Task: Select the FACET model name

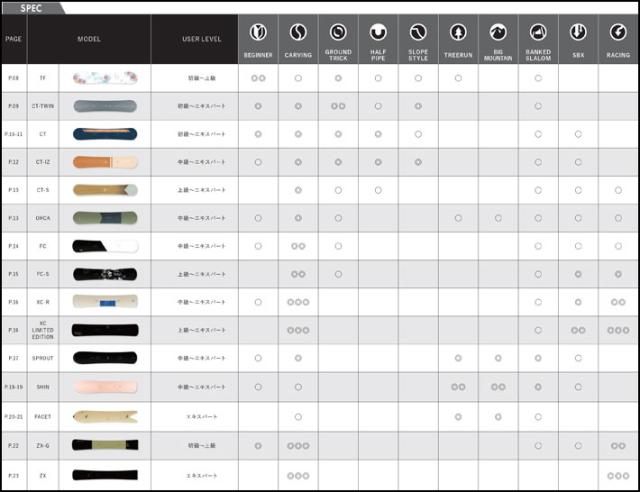Action: pos(43,416)
